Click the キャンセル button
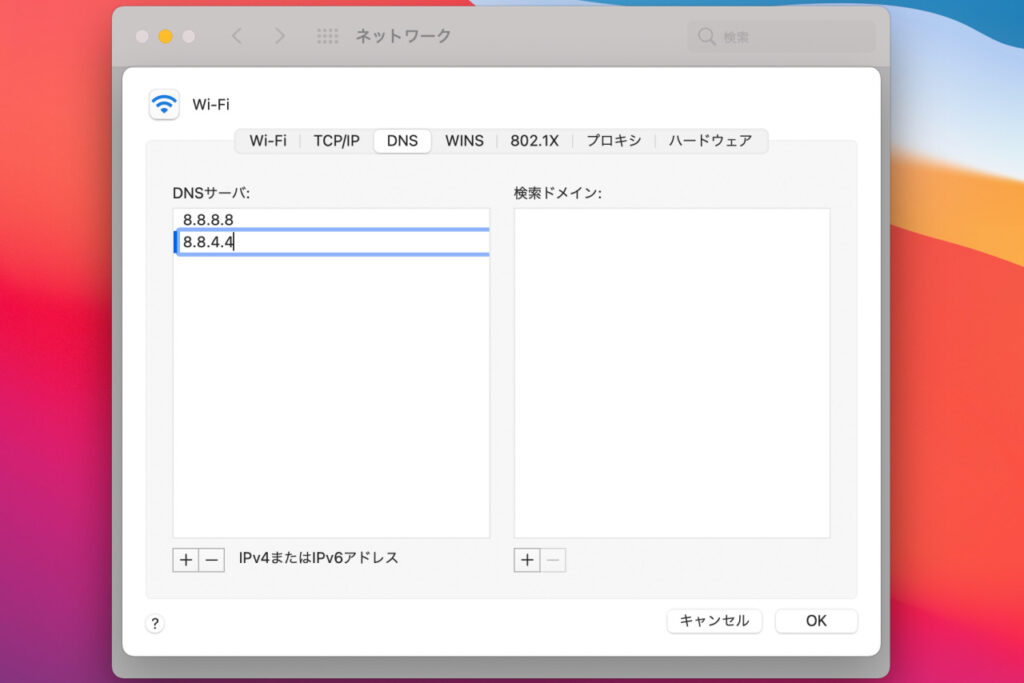The image size is (1024, 683). [x=714, y=621]
